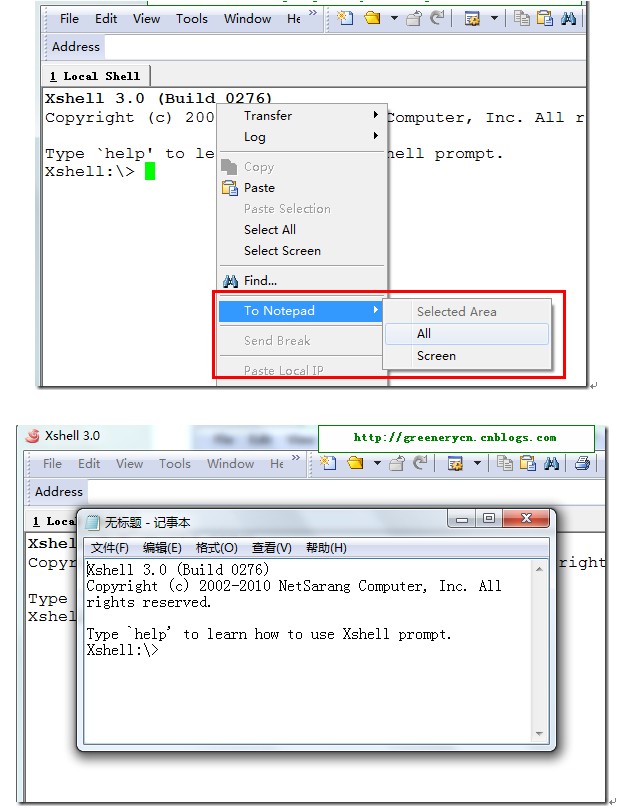Click Reconnect arrow icon in lower toolbar
Screen dimensions: 621x808
coord(421,463)
